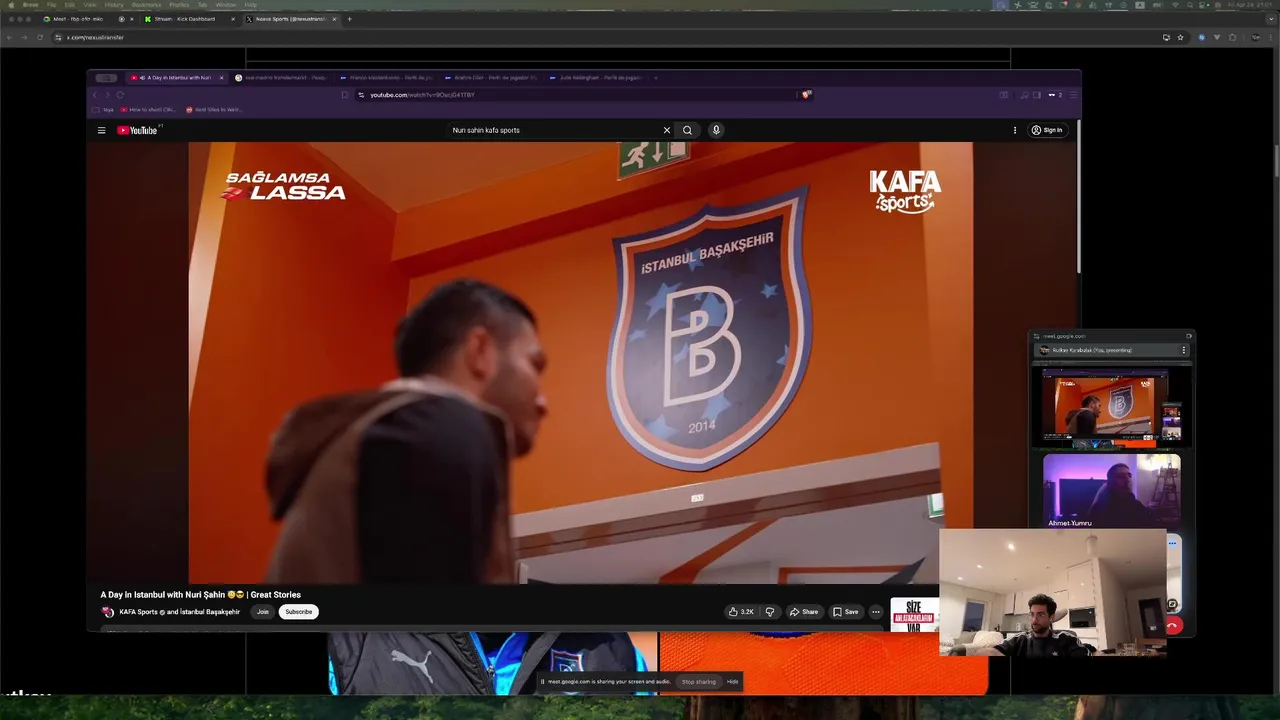Click the YouTube search magnifier button

(x=687, y=130)
